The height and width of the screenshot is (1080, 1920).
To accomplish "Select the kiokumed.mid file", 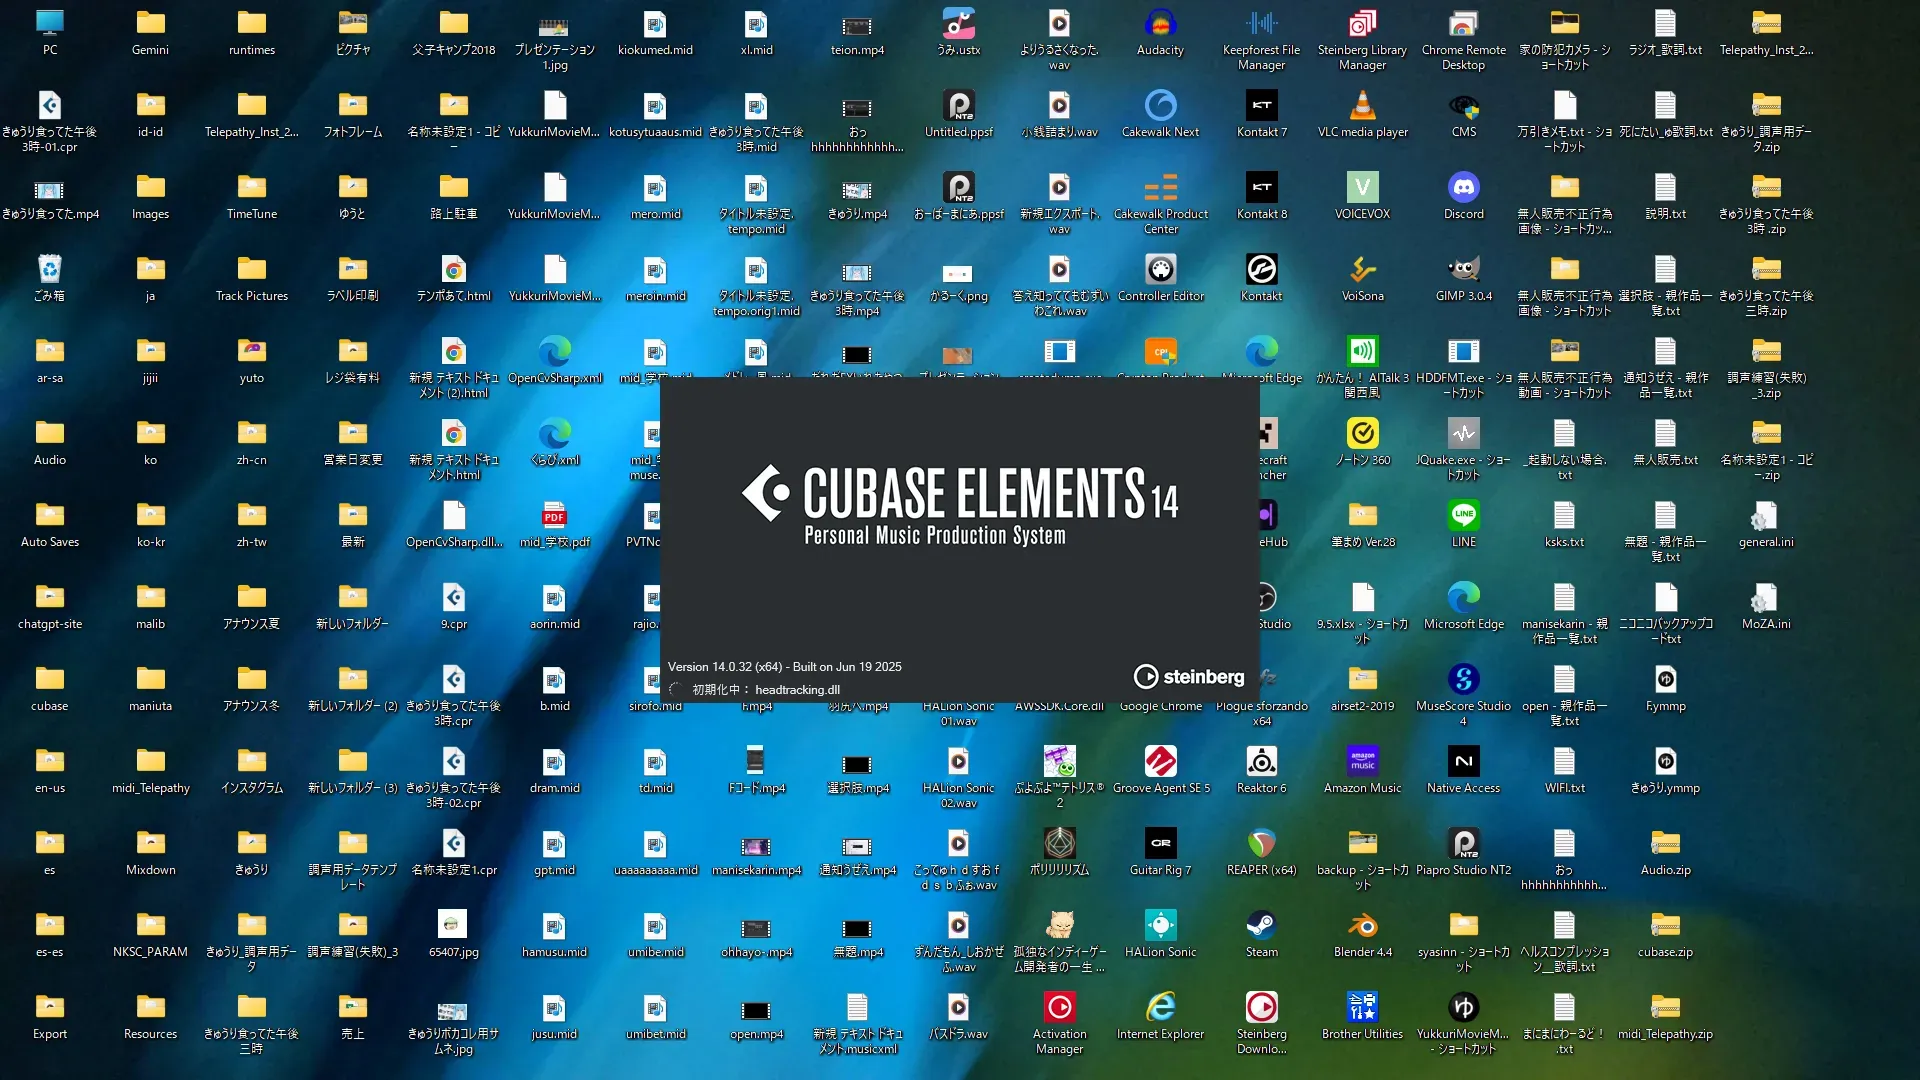I will click(x=655, y=25).
